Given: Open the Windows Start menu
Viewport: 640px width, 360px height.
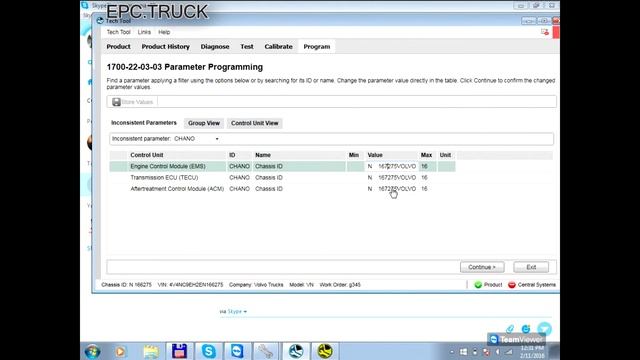Looking at the screenshot, I should click(x=93, y=351).
